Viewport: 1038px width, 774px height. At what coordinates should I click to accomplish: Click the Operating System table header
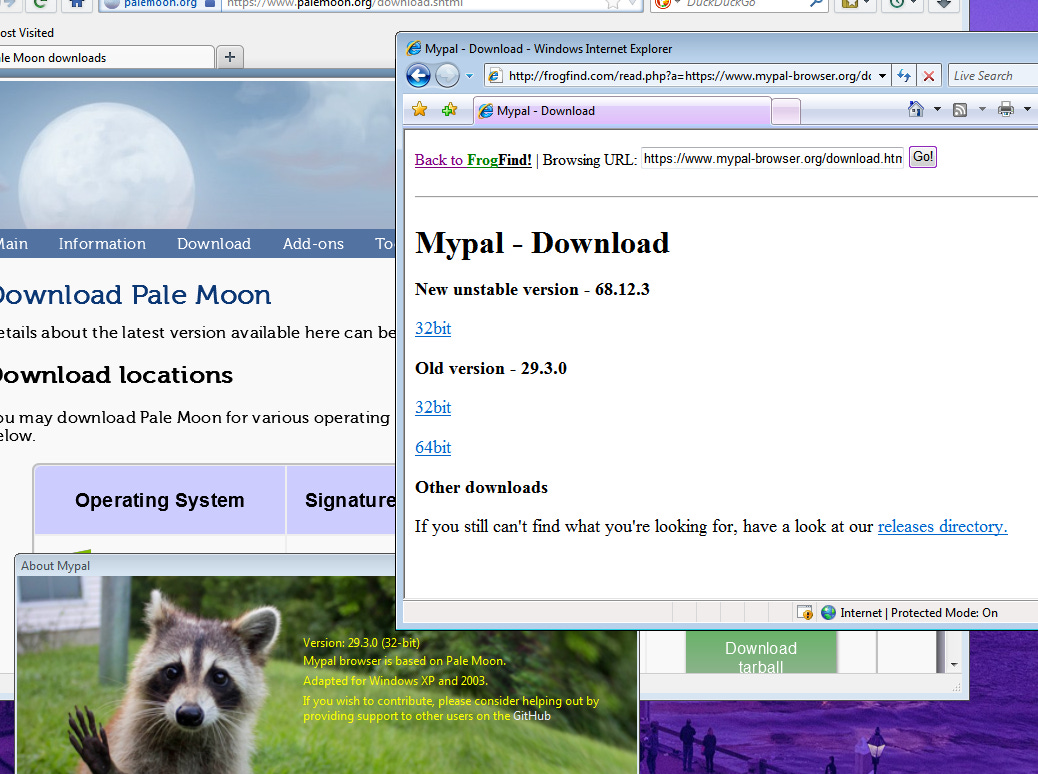point(160,500)
